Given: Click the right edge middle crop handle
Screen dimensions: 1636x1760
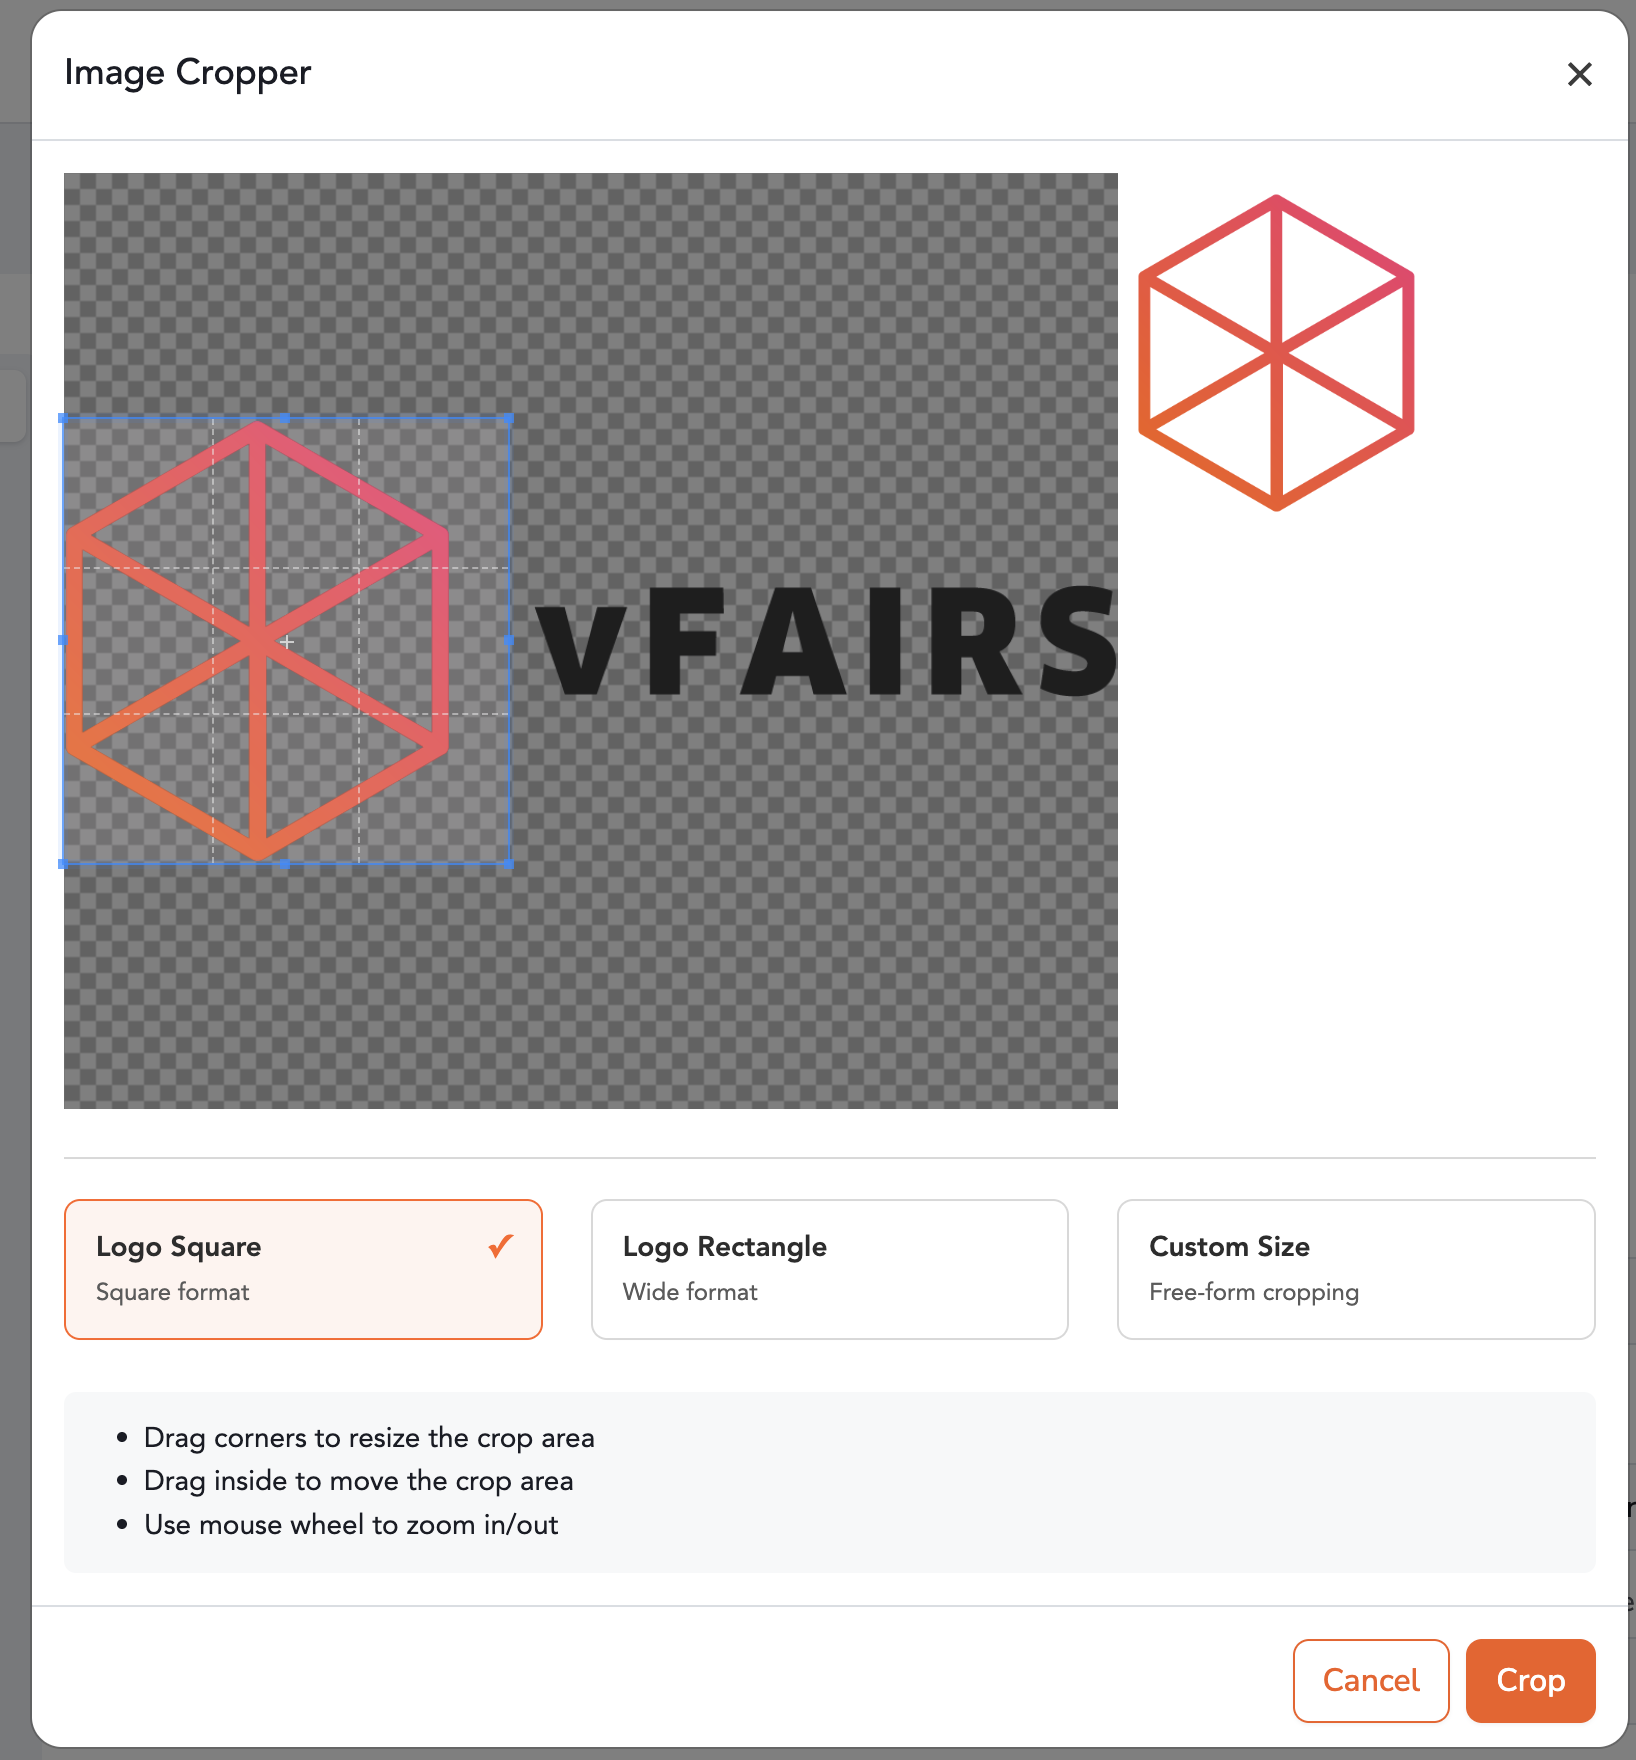Looking at the screenshot, I should pyautogui.click(x=509, y=641).
